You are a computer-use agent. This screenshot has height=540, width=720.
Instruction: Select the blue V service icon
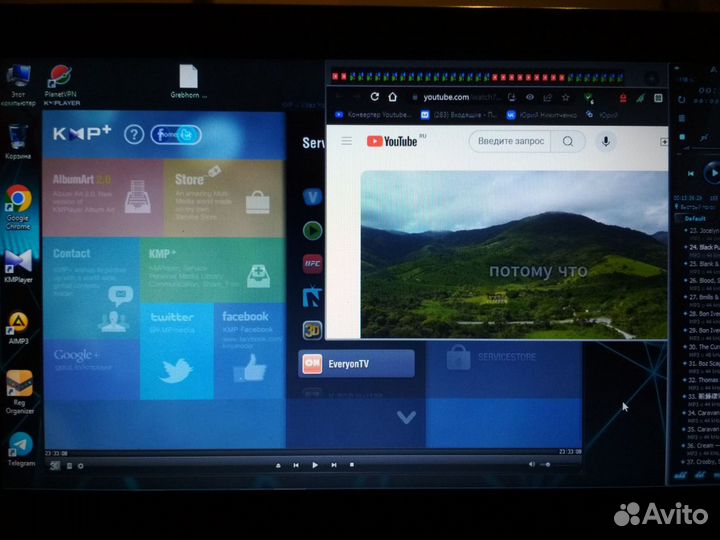click(x=313, y=197)
